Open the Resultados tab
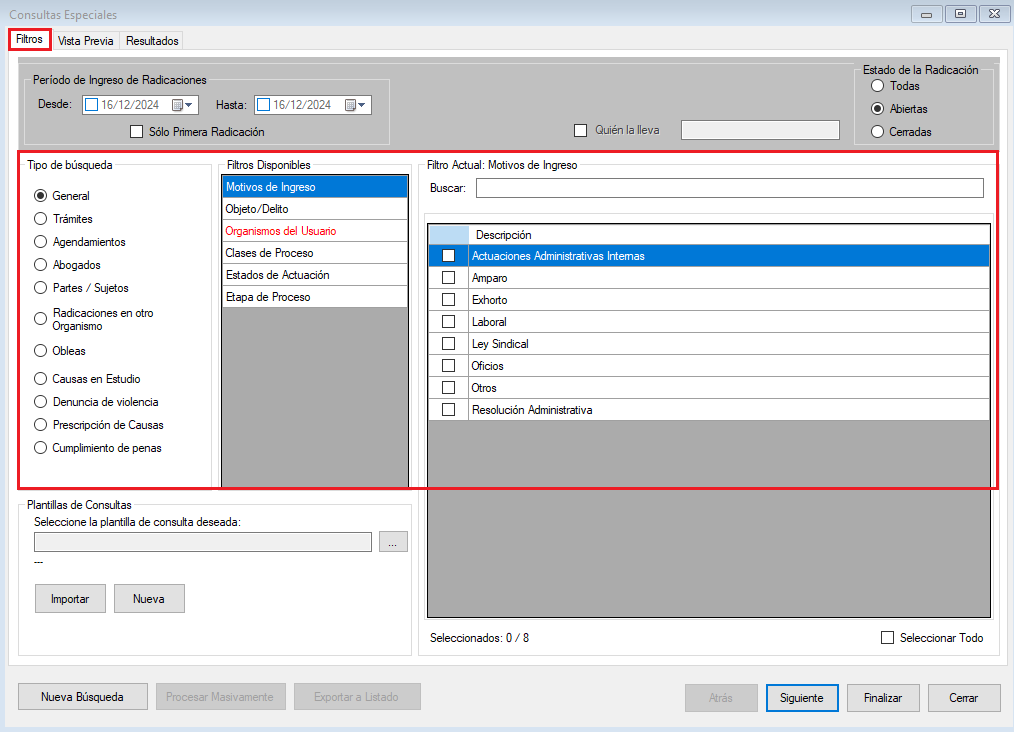Screen dimensions: 1014x732 tap(152, 41)
